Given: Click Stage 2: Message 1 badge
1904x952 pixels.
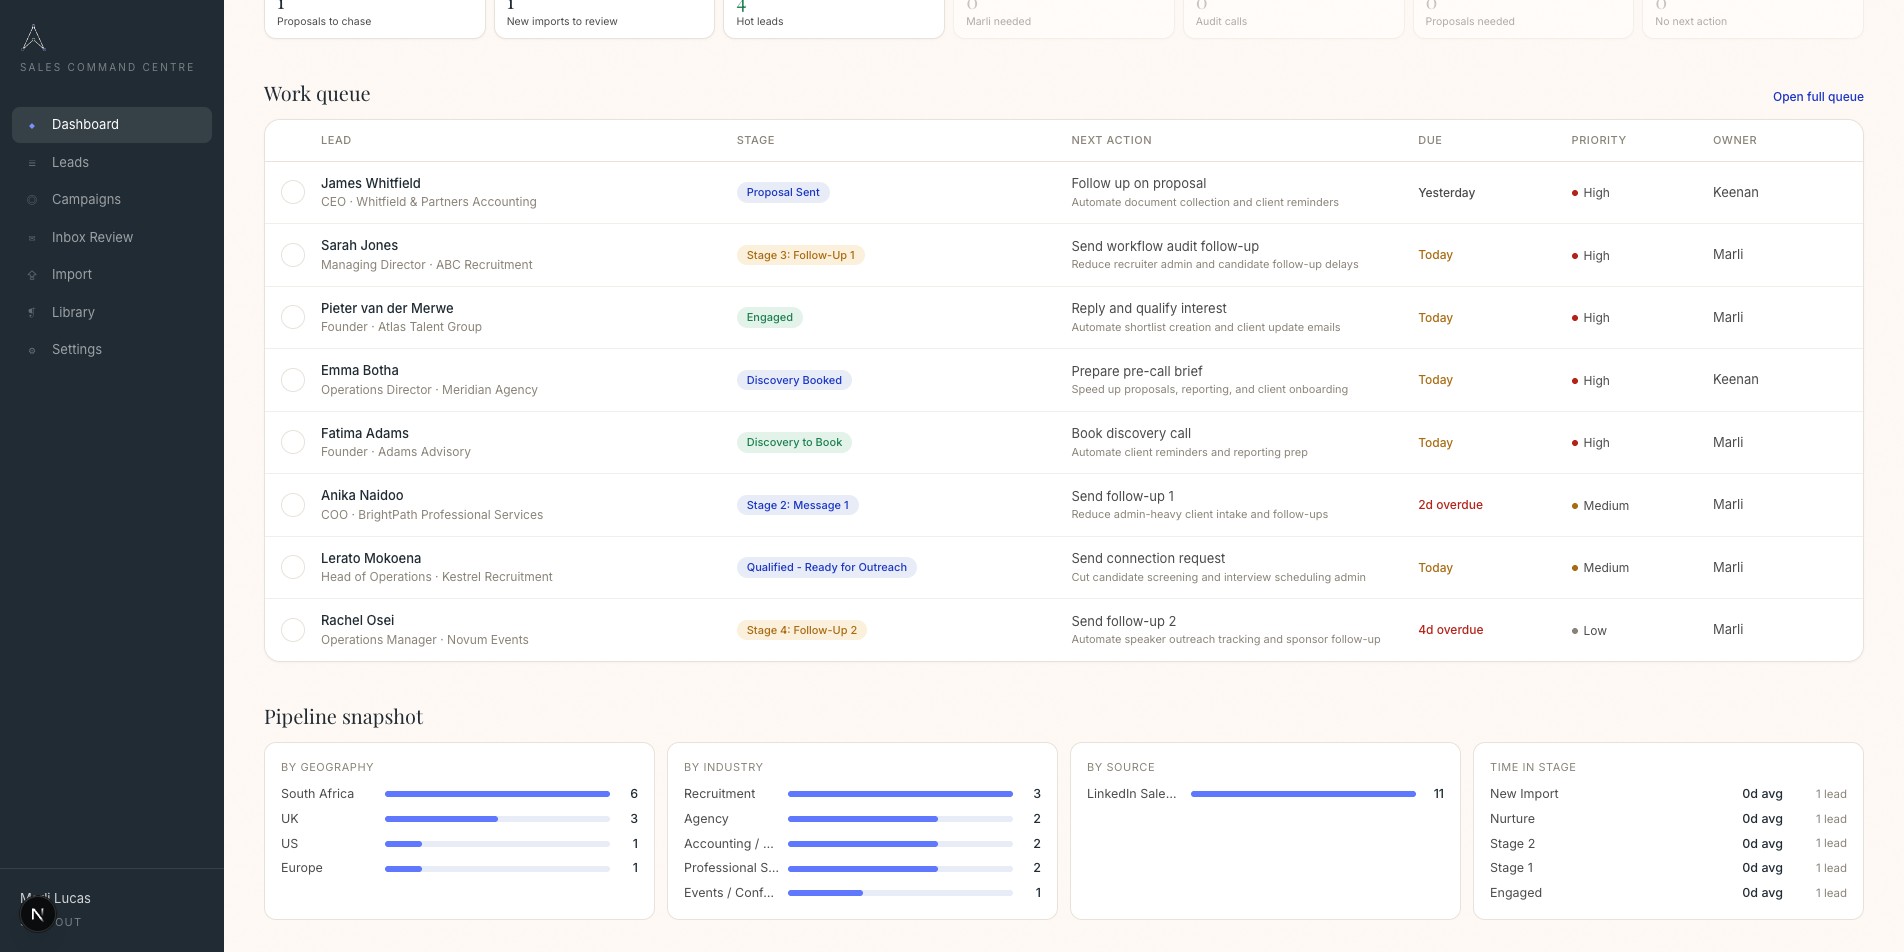Looking at the screenshot, I should tap(798, 505).
